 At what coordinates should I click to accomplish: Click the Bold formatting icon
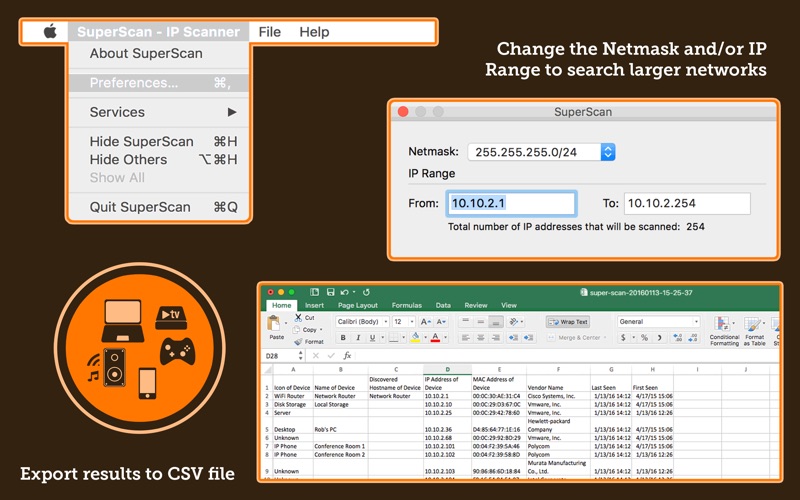click(343, 338)
